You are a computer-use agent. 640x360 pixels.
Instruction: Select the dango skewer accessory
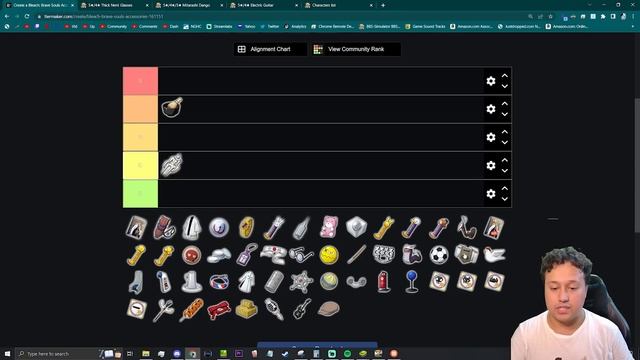(x=191, y=310)
